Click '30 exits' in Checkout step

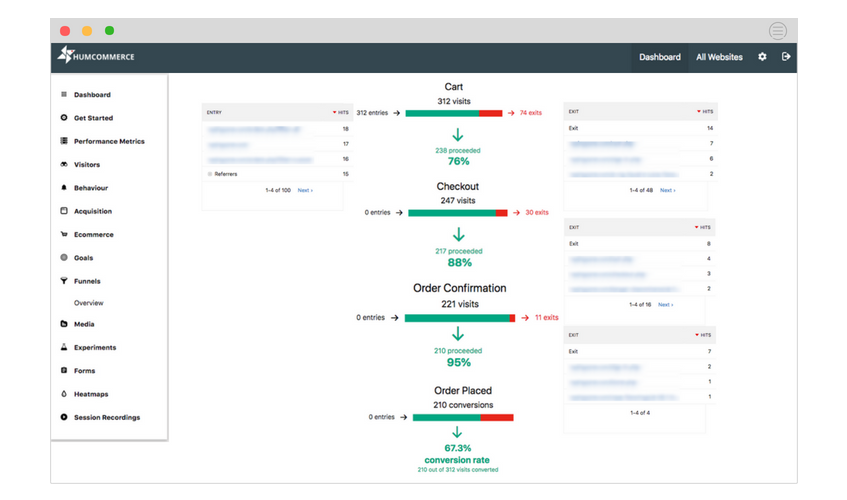[537, 213]
